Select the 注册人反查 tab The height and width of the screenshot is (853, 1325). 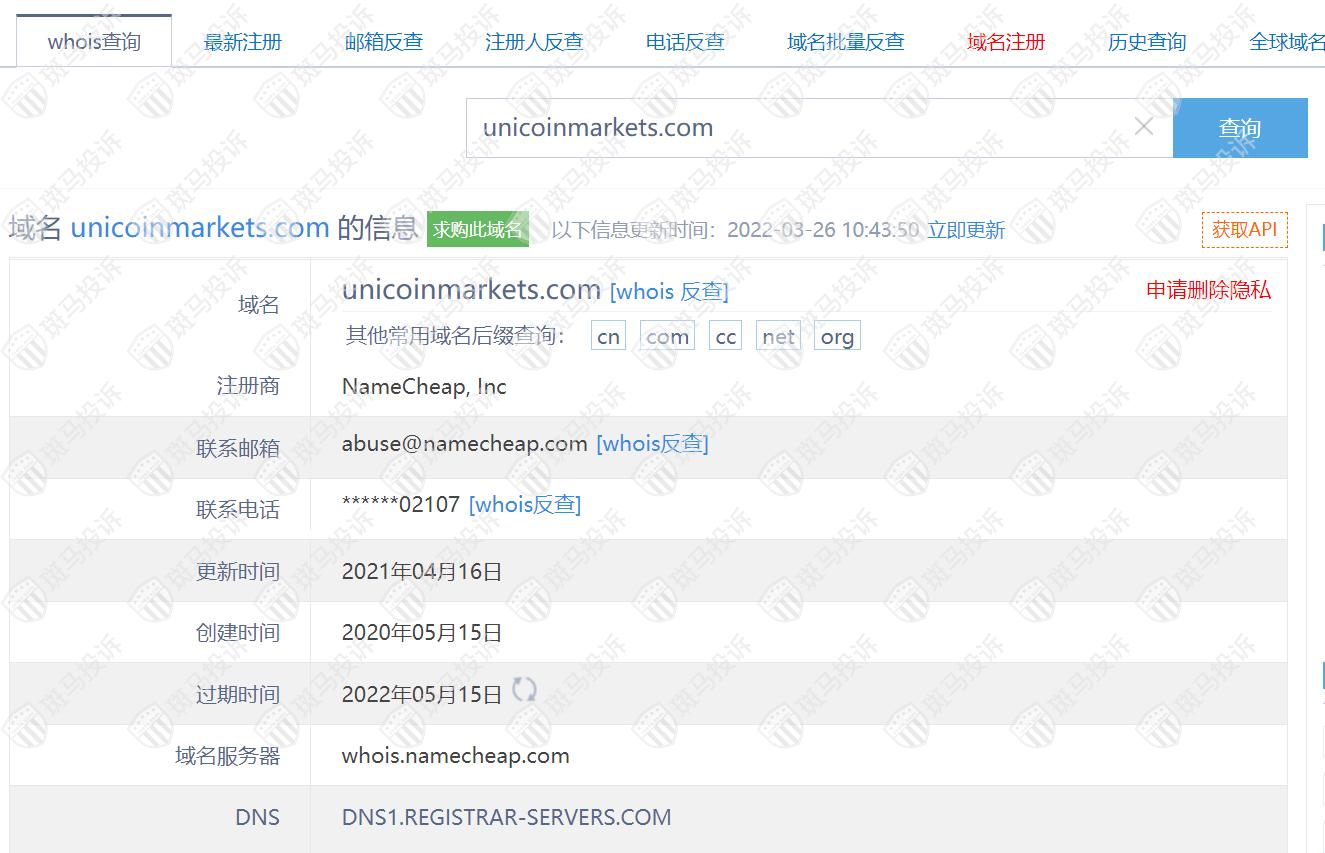point(534,42)
